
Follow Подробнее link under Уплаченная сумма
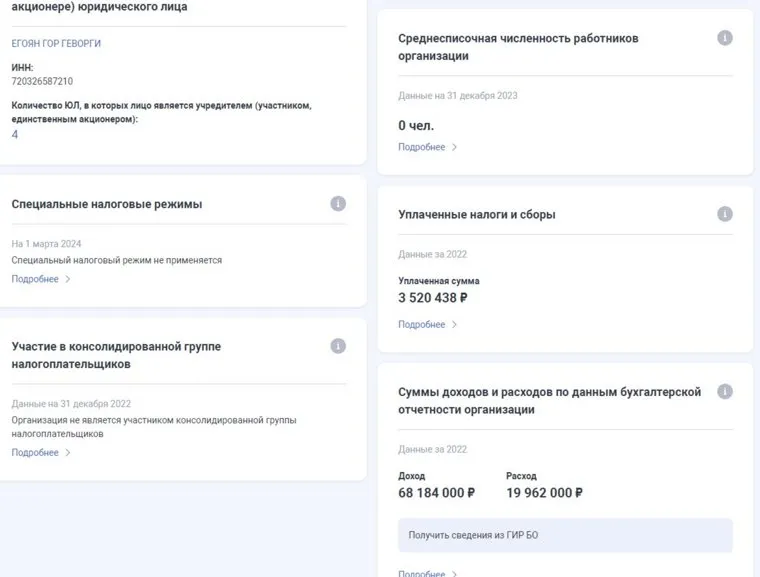(421, 325)
